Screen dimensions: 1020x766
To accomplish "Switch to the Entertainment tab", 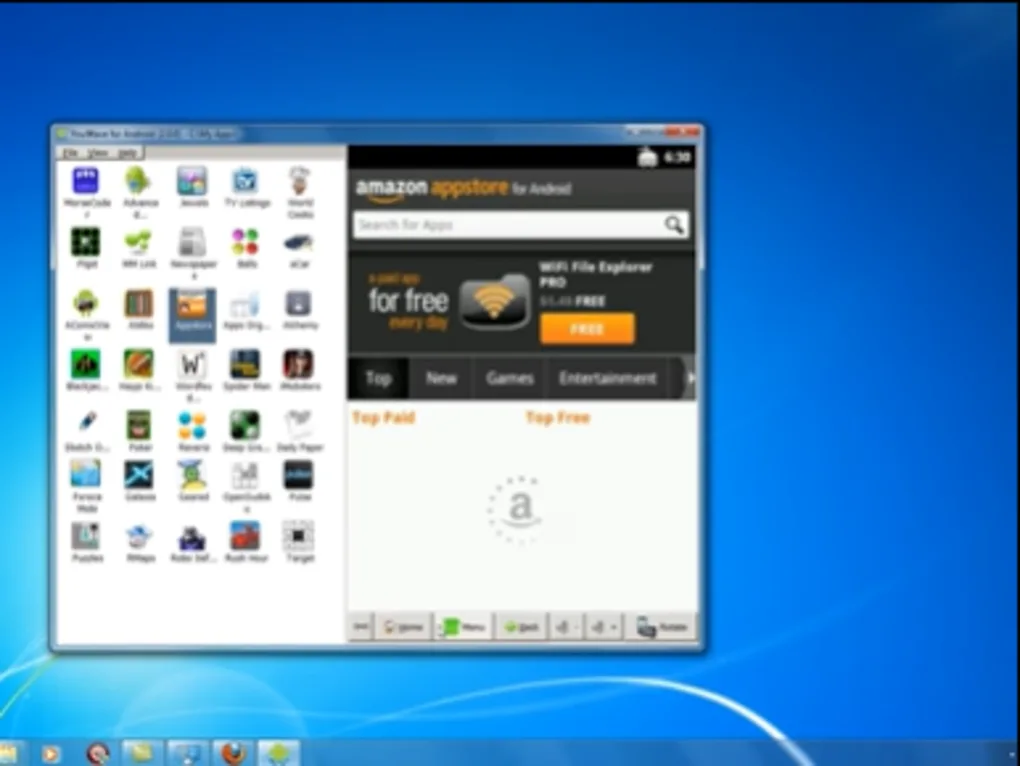I will (608, 378).
